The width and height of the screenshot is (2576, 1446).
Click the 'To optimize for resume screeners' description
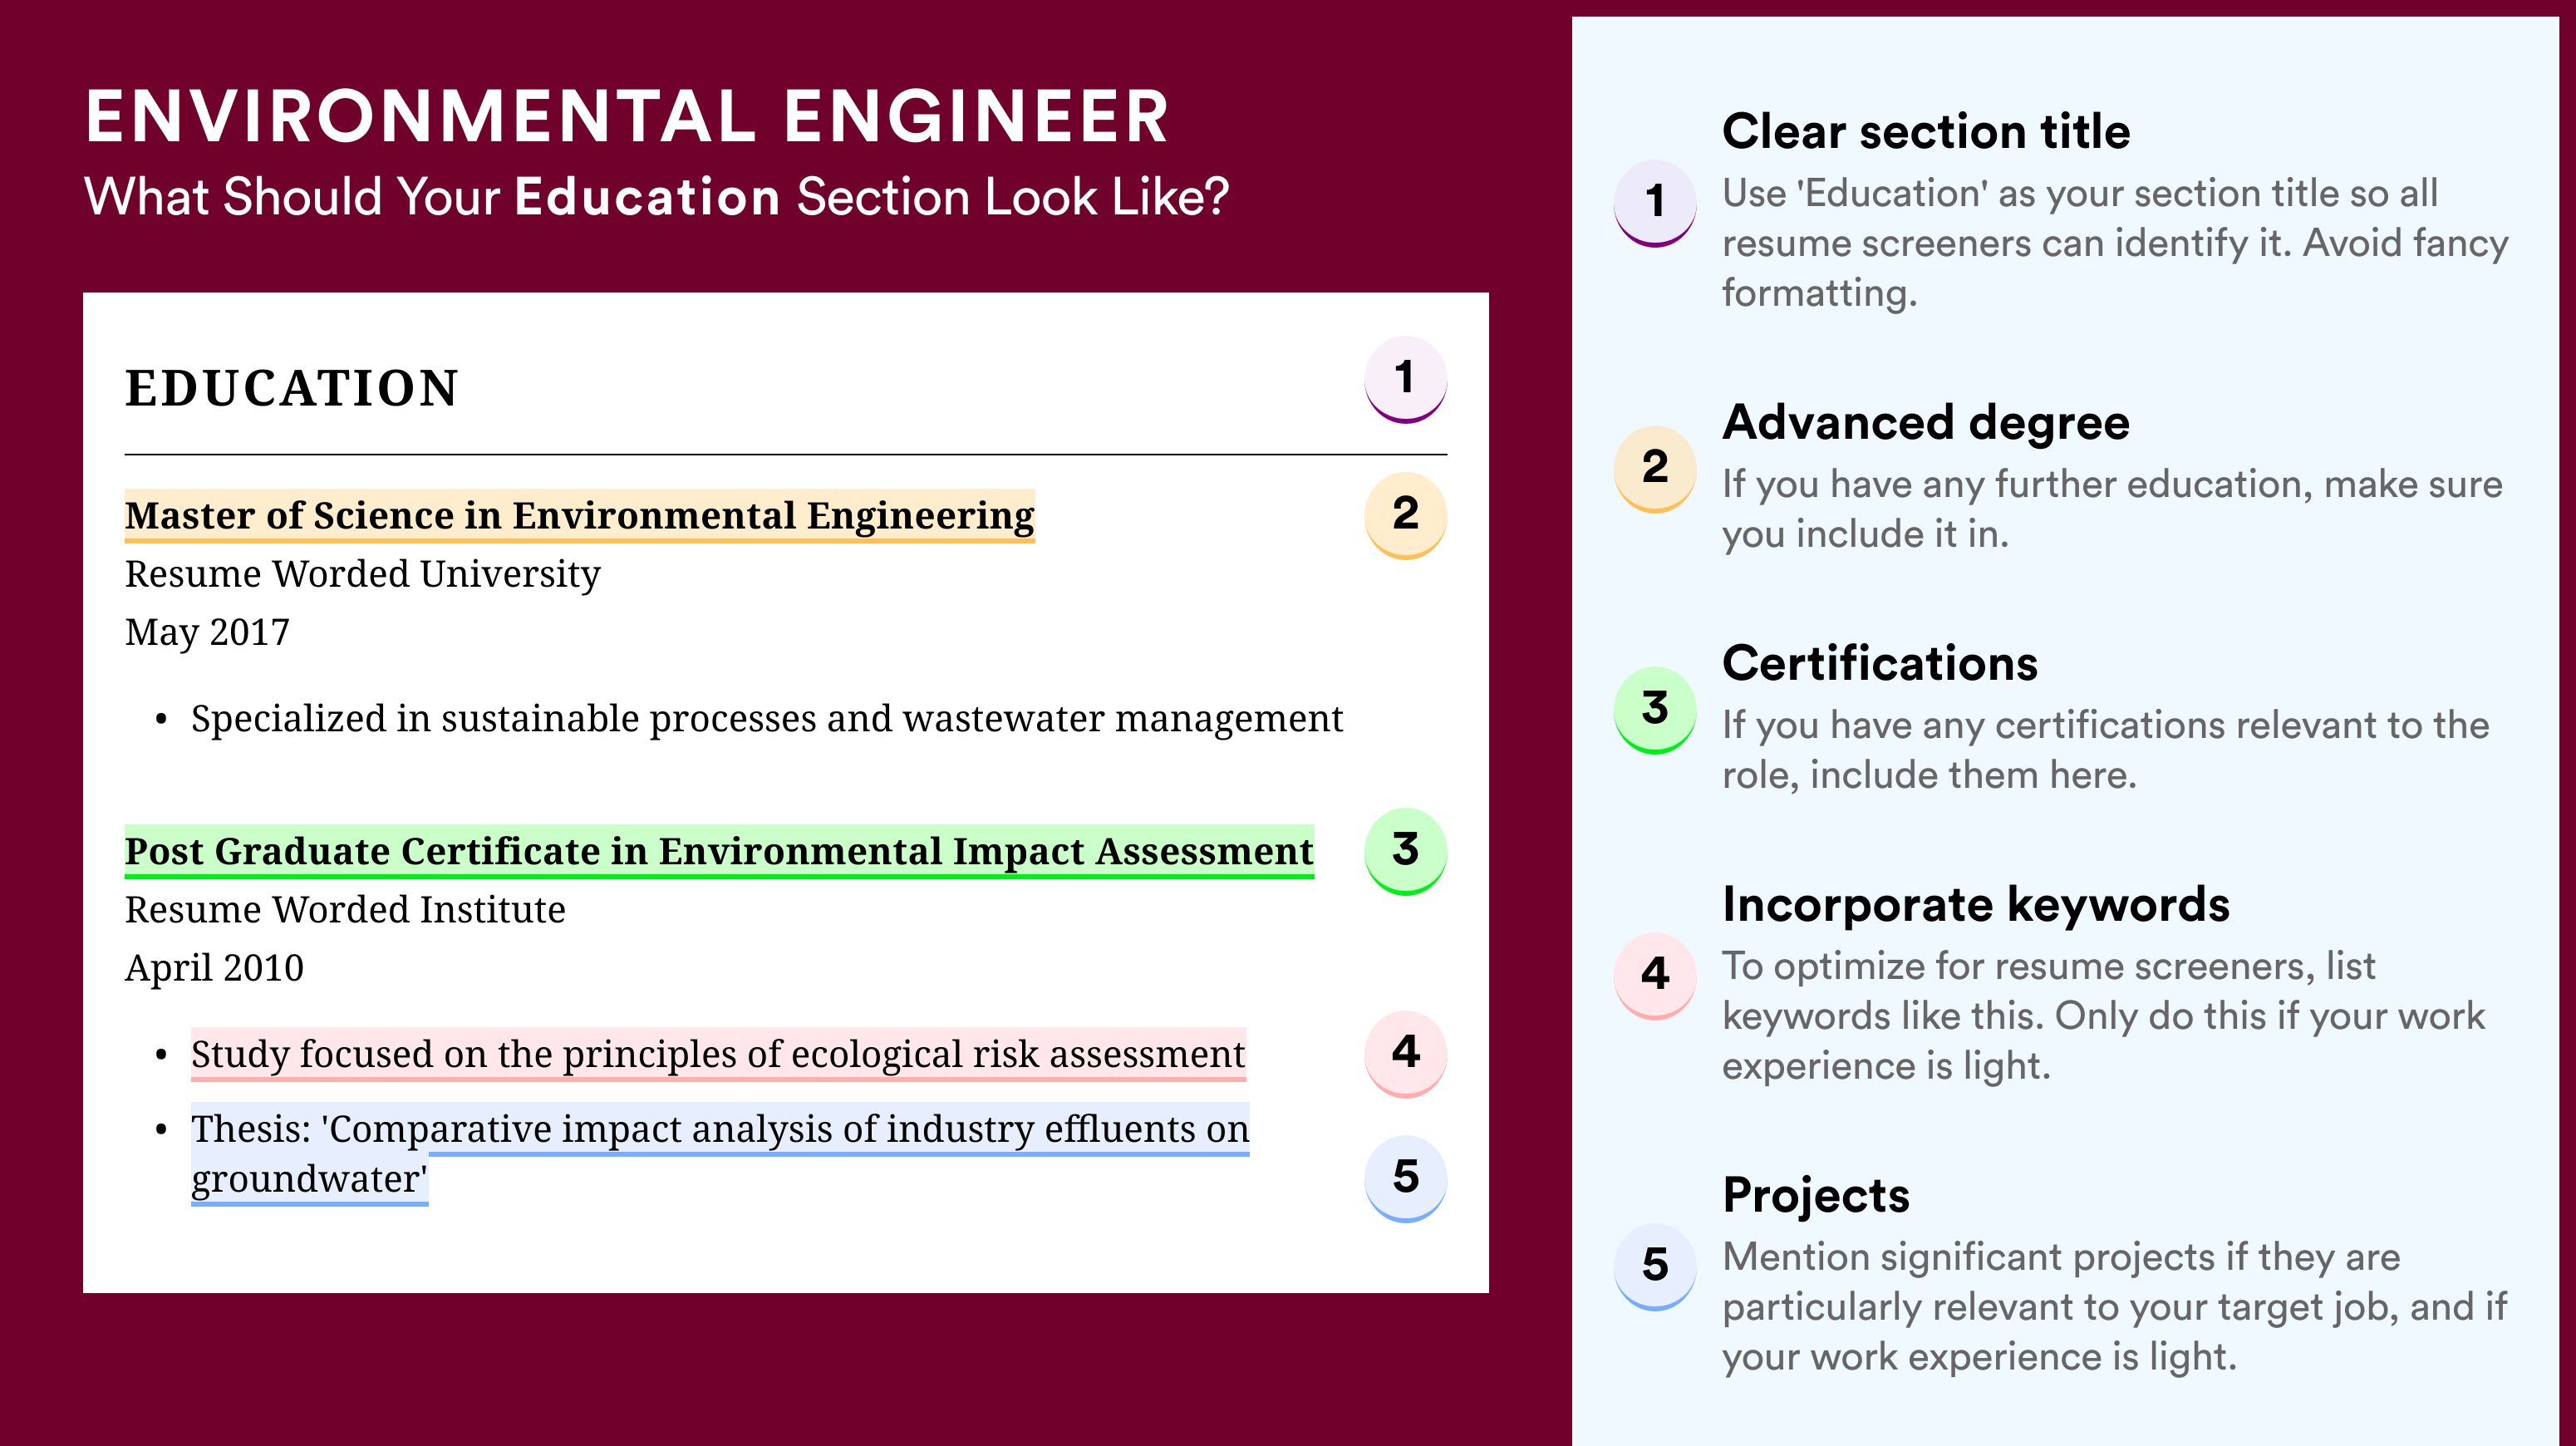2103,1016
